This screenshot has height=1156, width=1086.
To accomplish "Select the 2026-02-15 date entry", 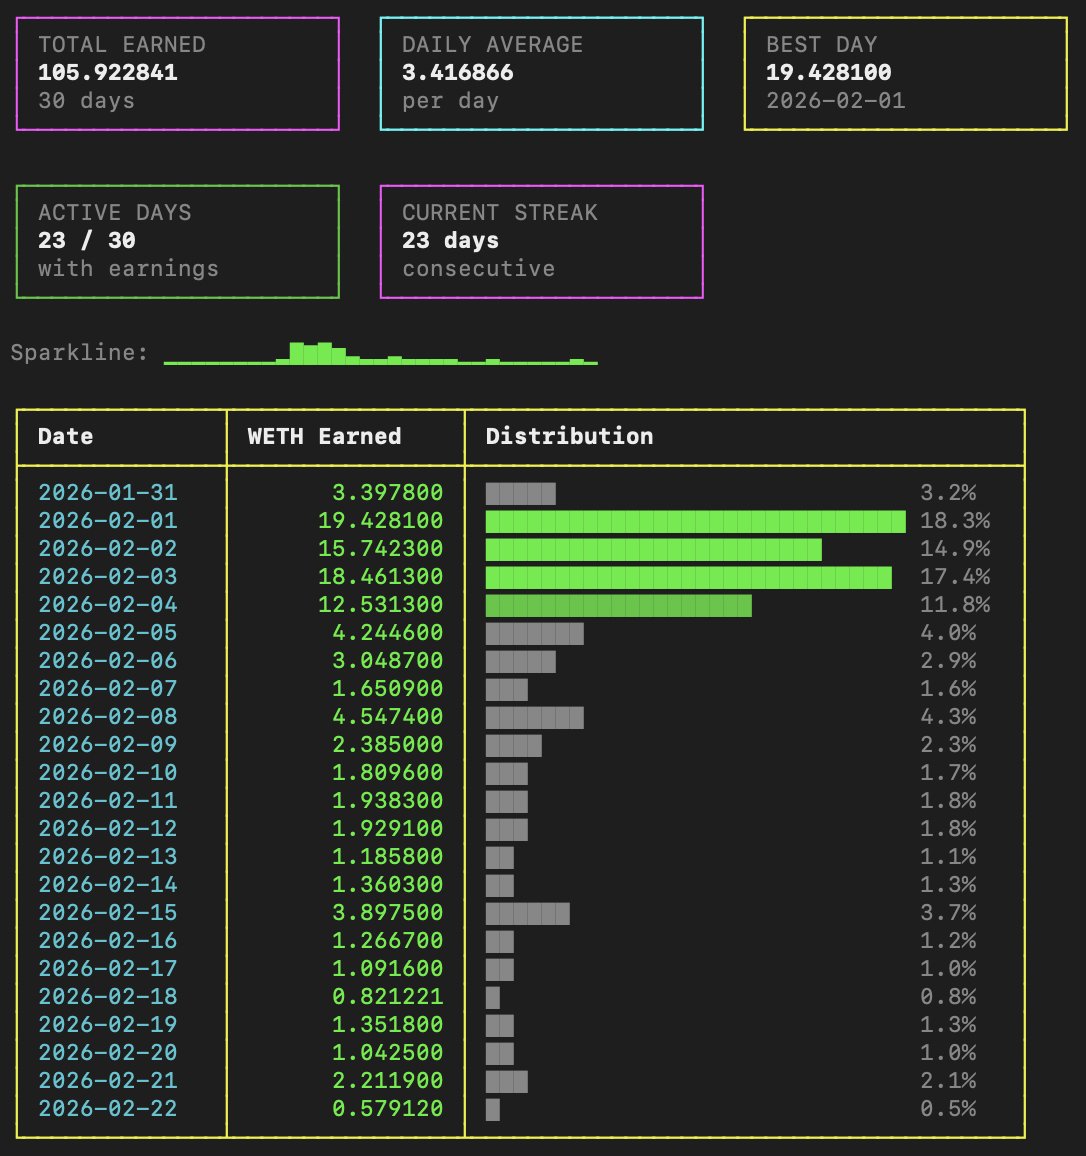I will click(x=110, y=912).
